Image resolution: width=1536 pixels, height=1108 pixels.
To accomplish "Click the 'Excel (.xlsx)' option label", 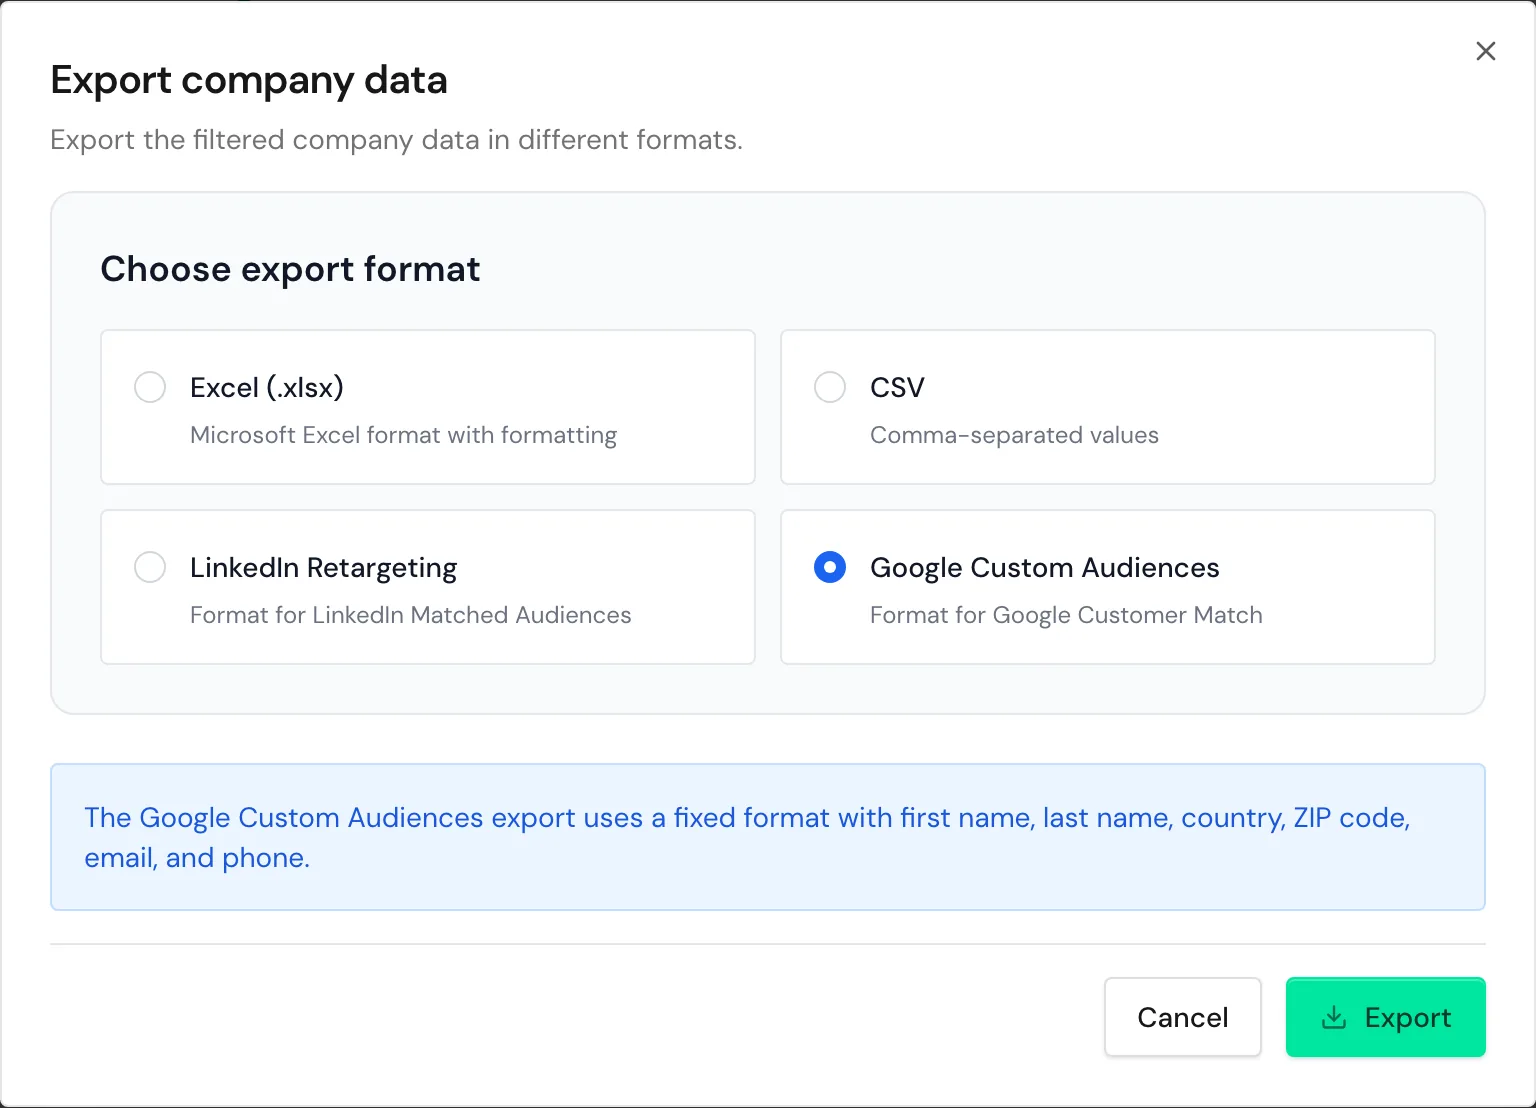I will tap(267, 387).
